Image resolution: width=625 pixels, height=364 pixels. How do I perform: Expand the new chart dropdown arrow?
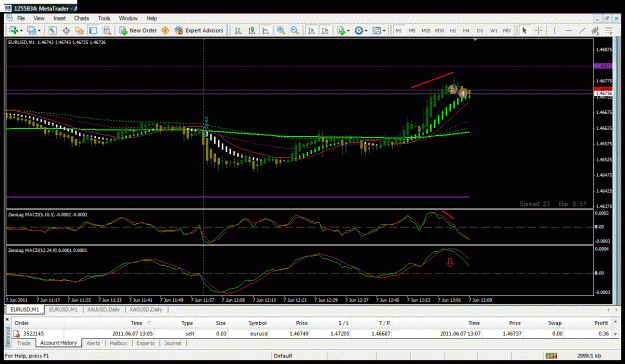21,31
